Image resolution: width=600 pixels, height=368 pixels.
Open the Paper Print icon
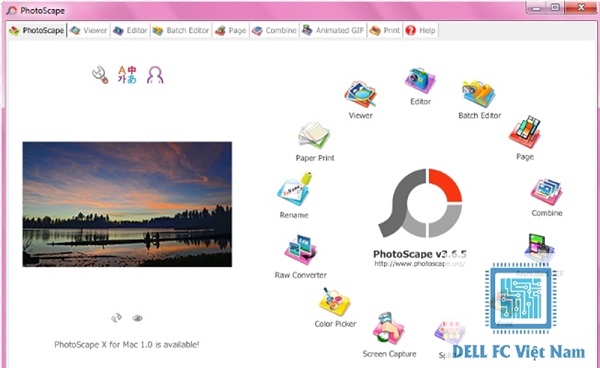point(314,135)
